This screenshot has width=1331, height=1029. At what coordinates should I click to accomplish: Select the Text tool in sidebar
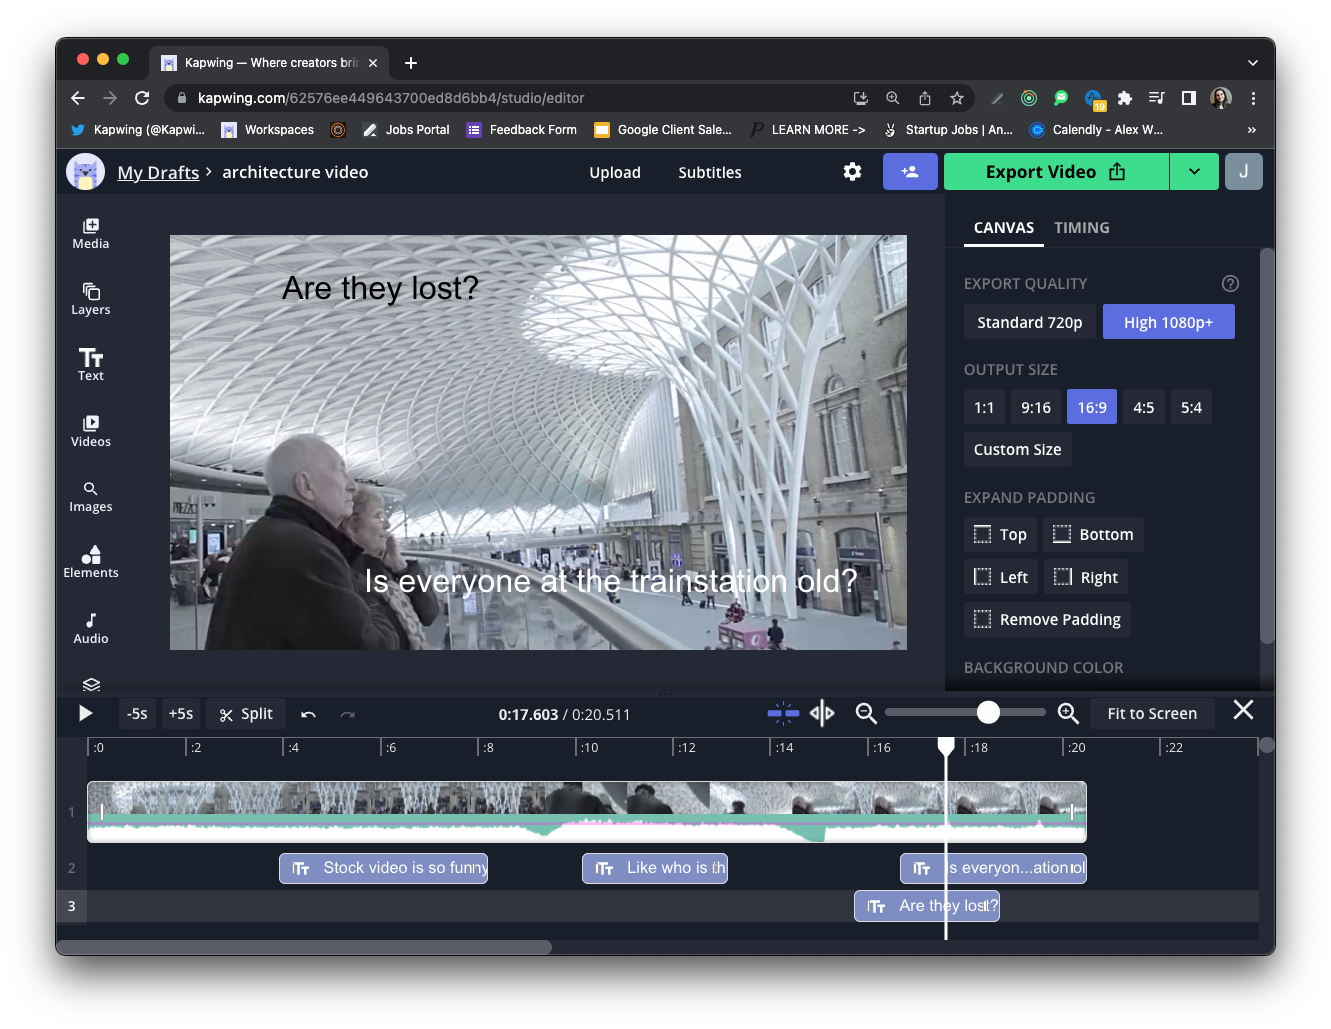tap(90, 364)
